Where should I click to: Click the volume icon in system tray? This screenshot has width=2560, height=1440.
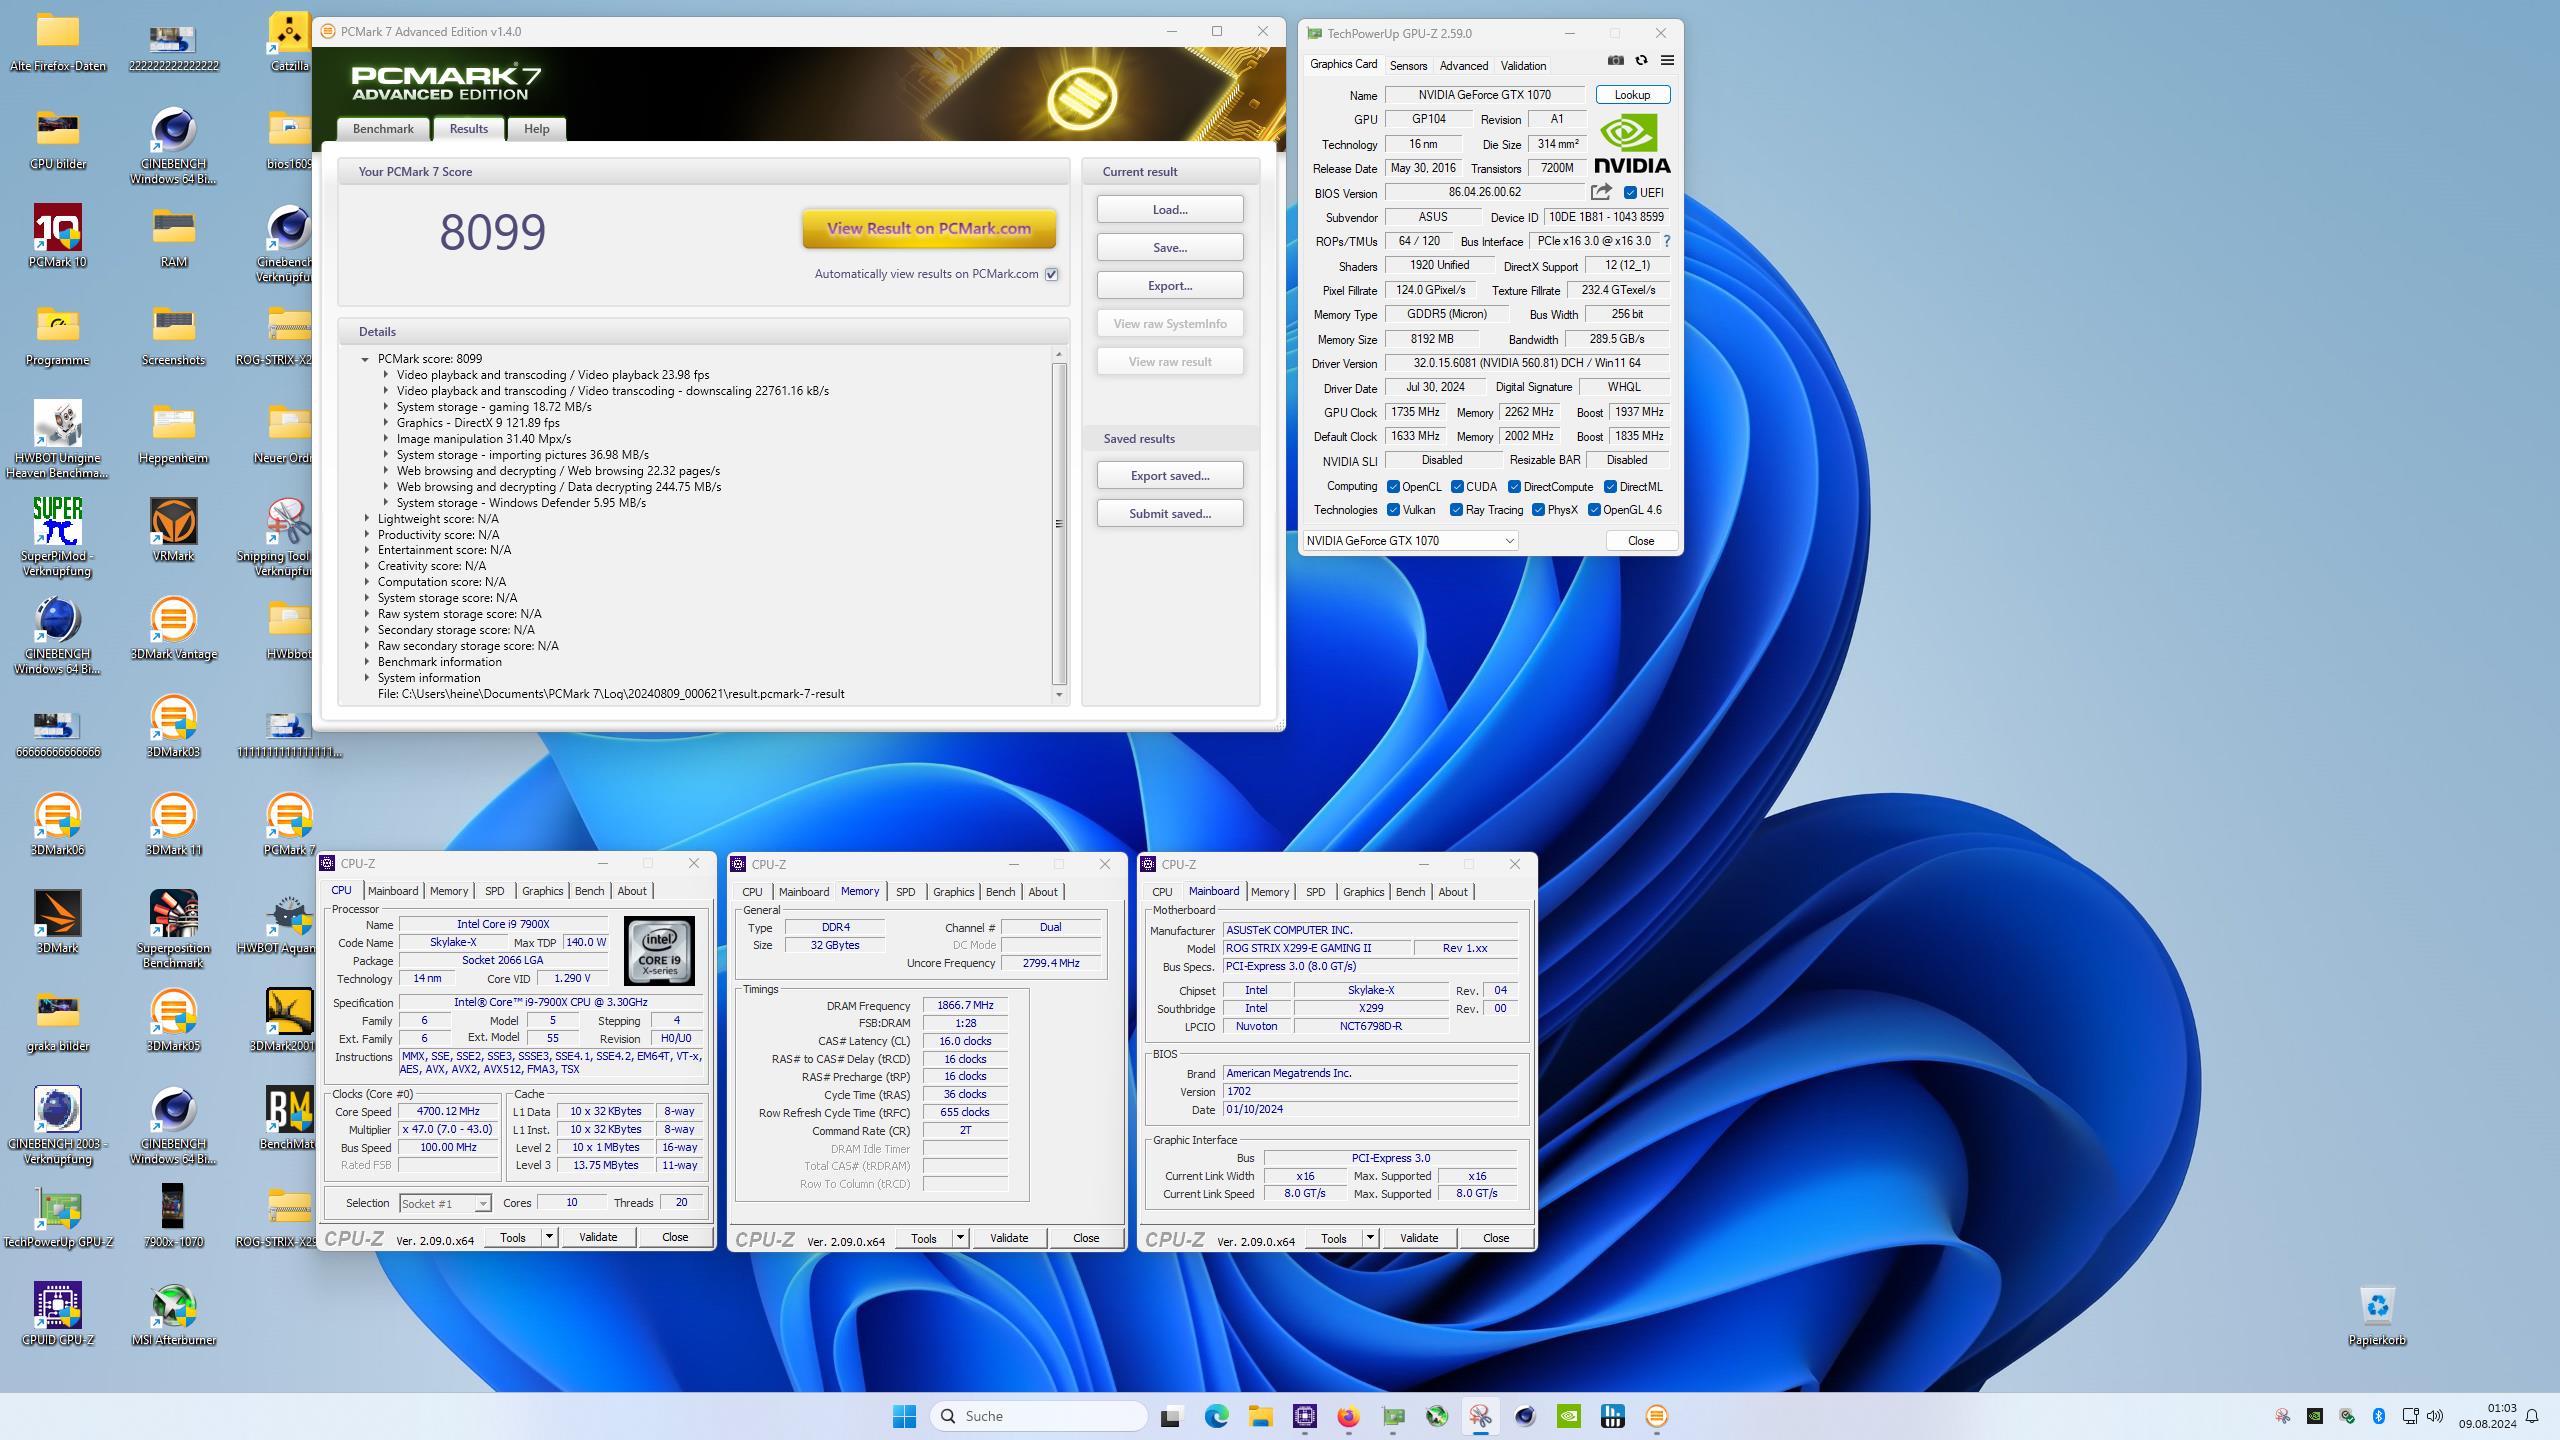[x=2435, y=1416]
